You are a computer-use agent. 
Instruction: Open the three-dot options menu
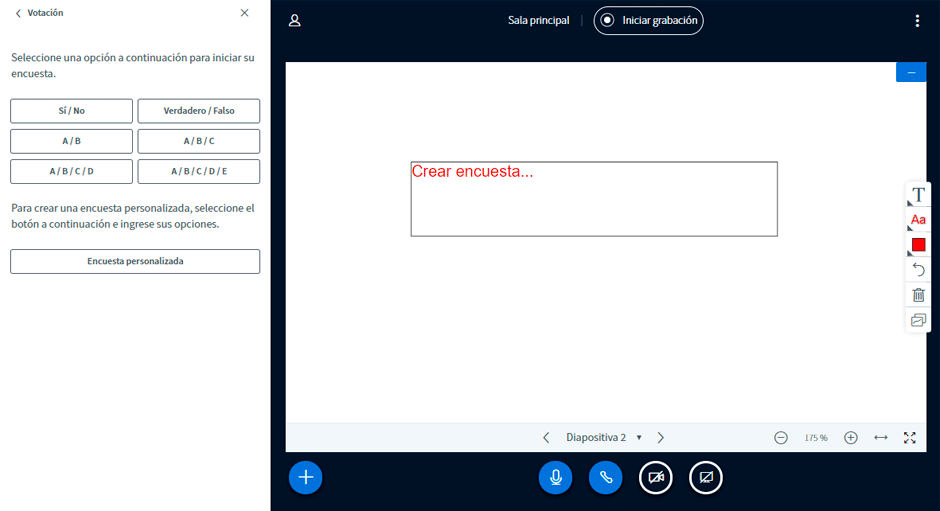coord(917,21)
